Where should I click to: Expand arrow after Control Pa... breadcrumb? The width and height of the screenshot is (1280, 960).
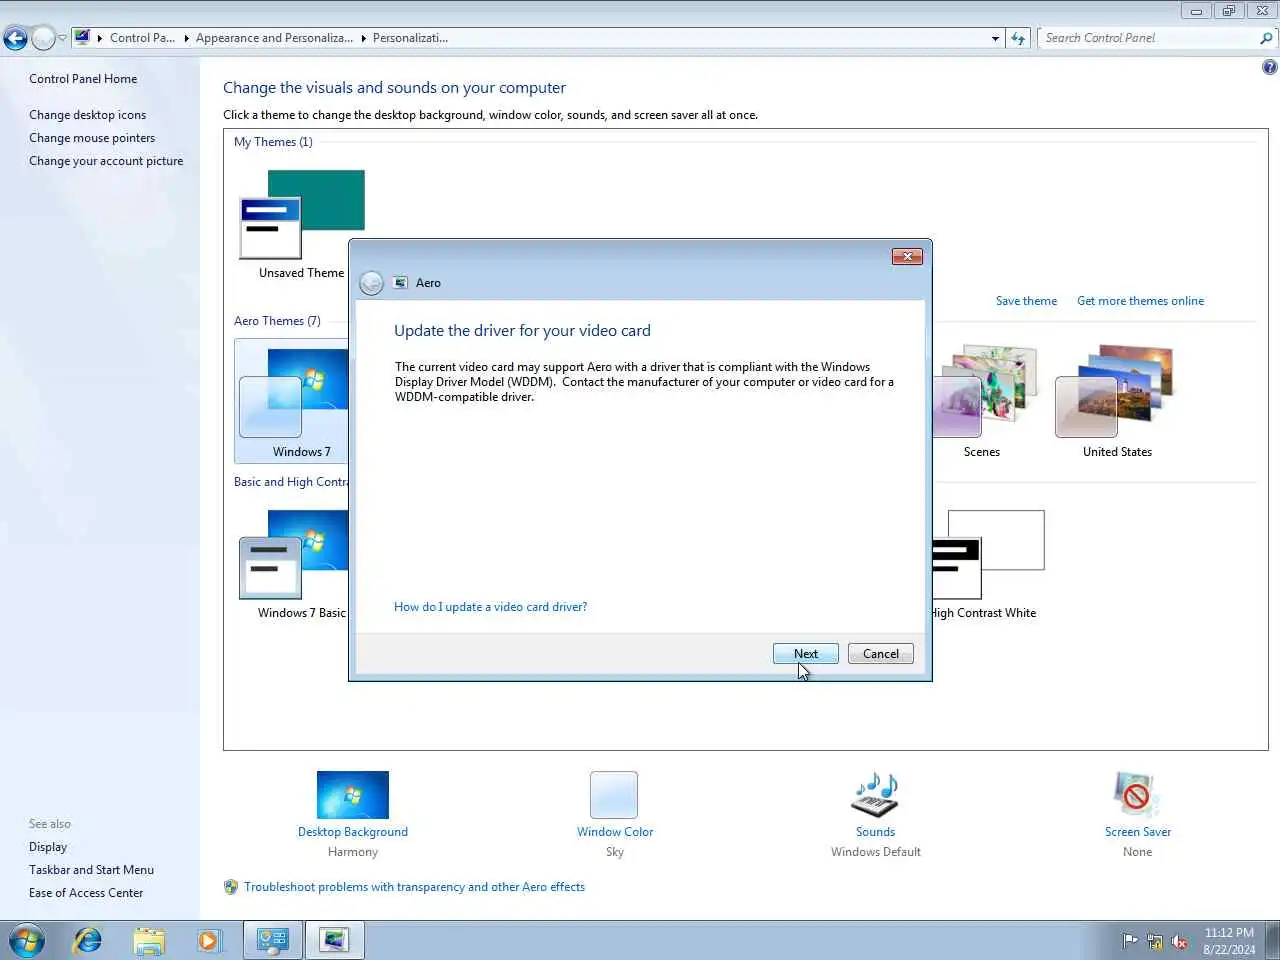point(186,38)
